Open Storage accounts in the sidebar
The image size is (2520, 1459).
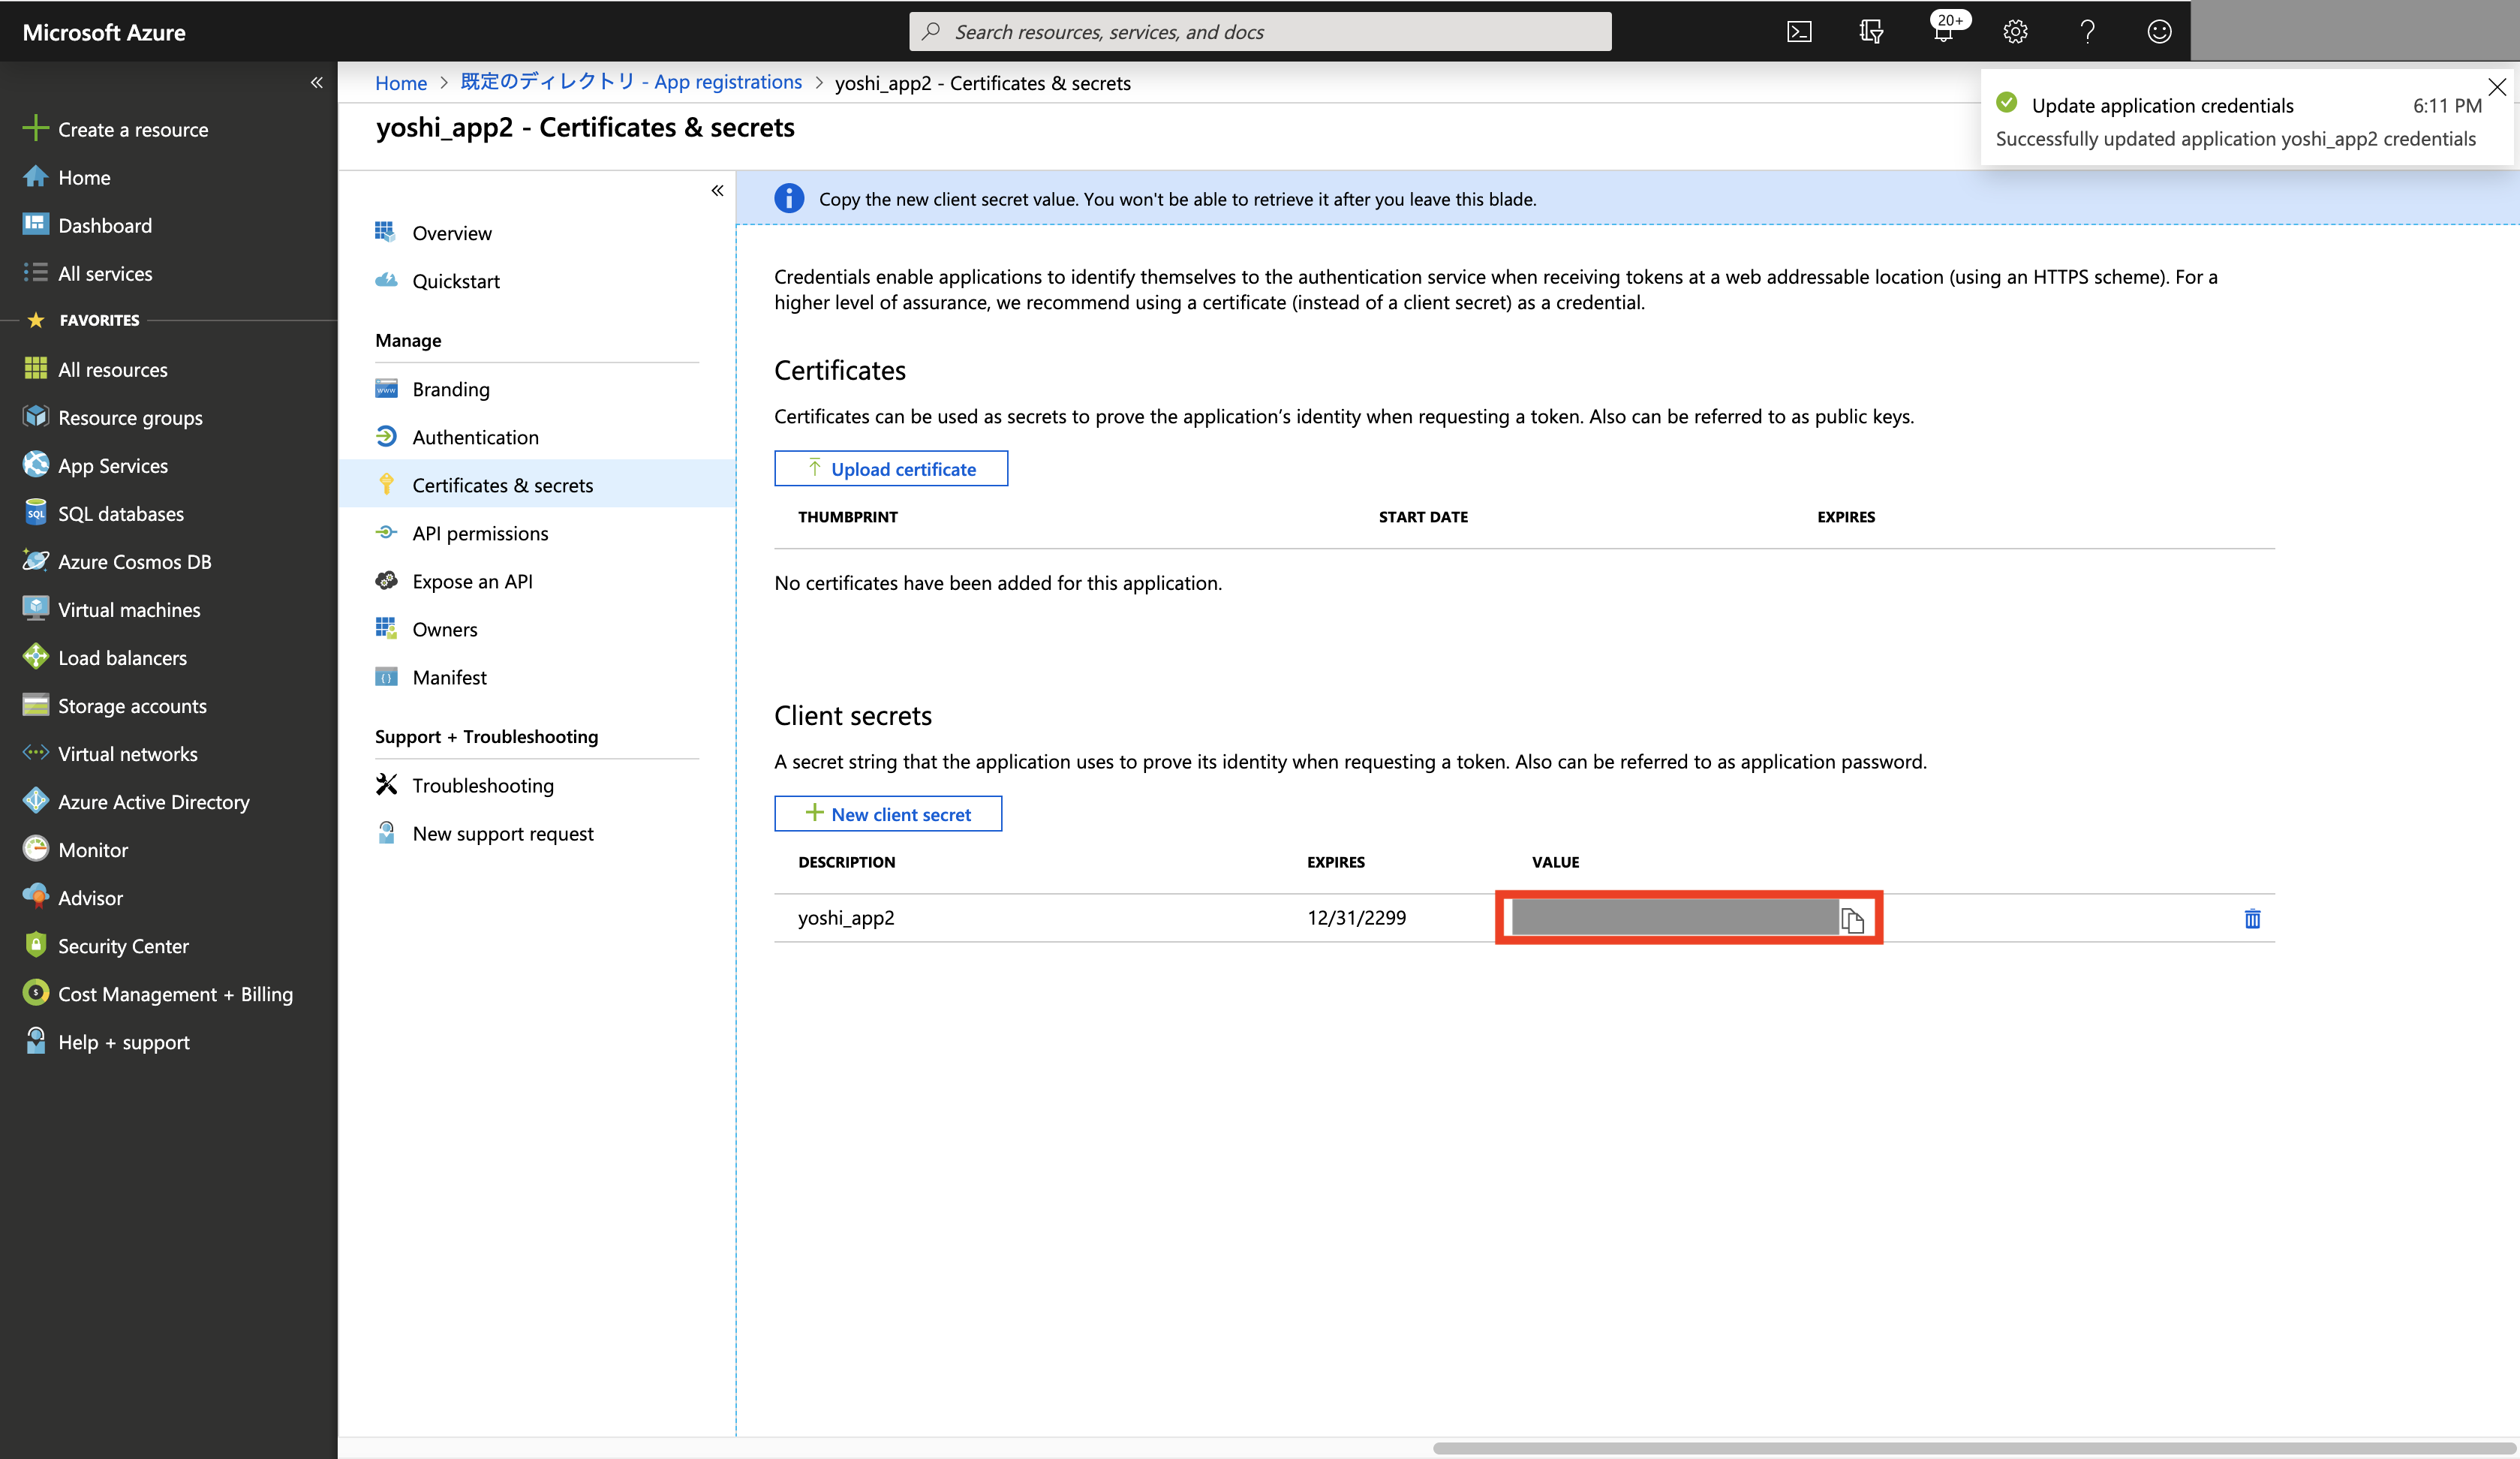point(116,705)
